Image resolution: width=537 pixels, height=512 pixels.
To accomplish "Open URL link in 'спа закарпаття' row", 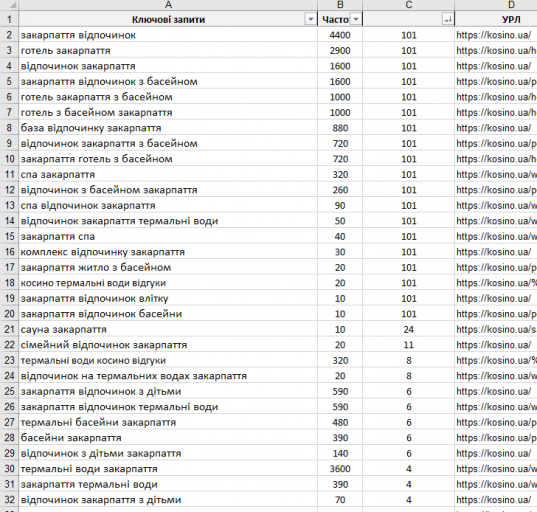I will pos(496,175).
